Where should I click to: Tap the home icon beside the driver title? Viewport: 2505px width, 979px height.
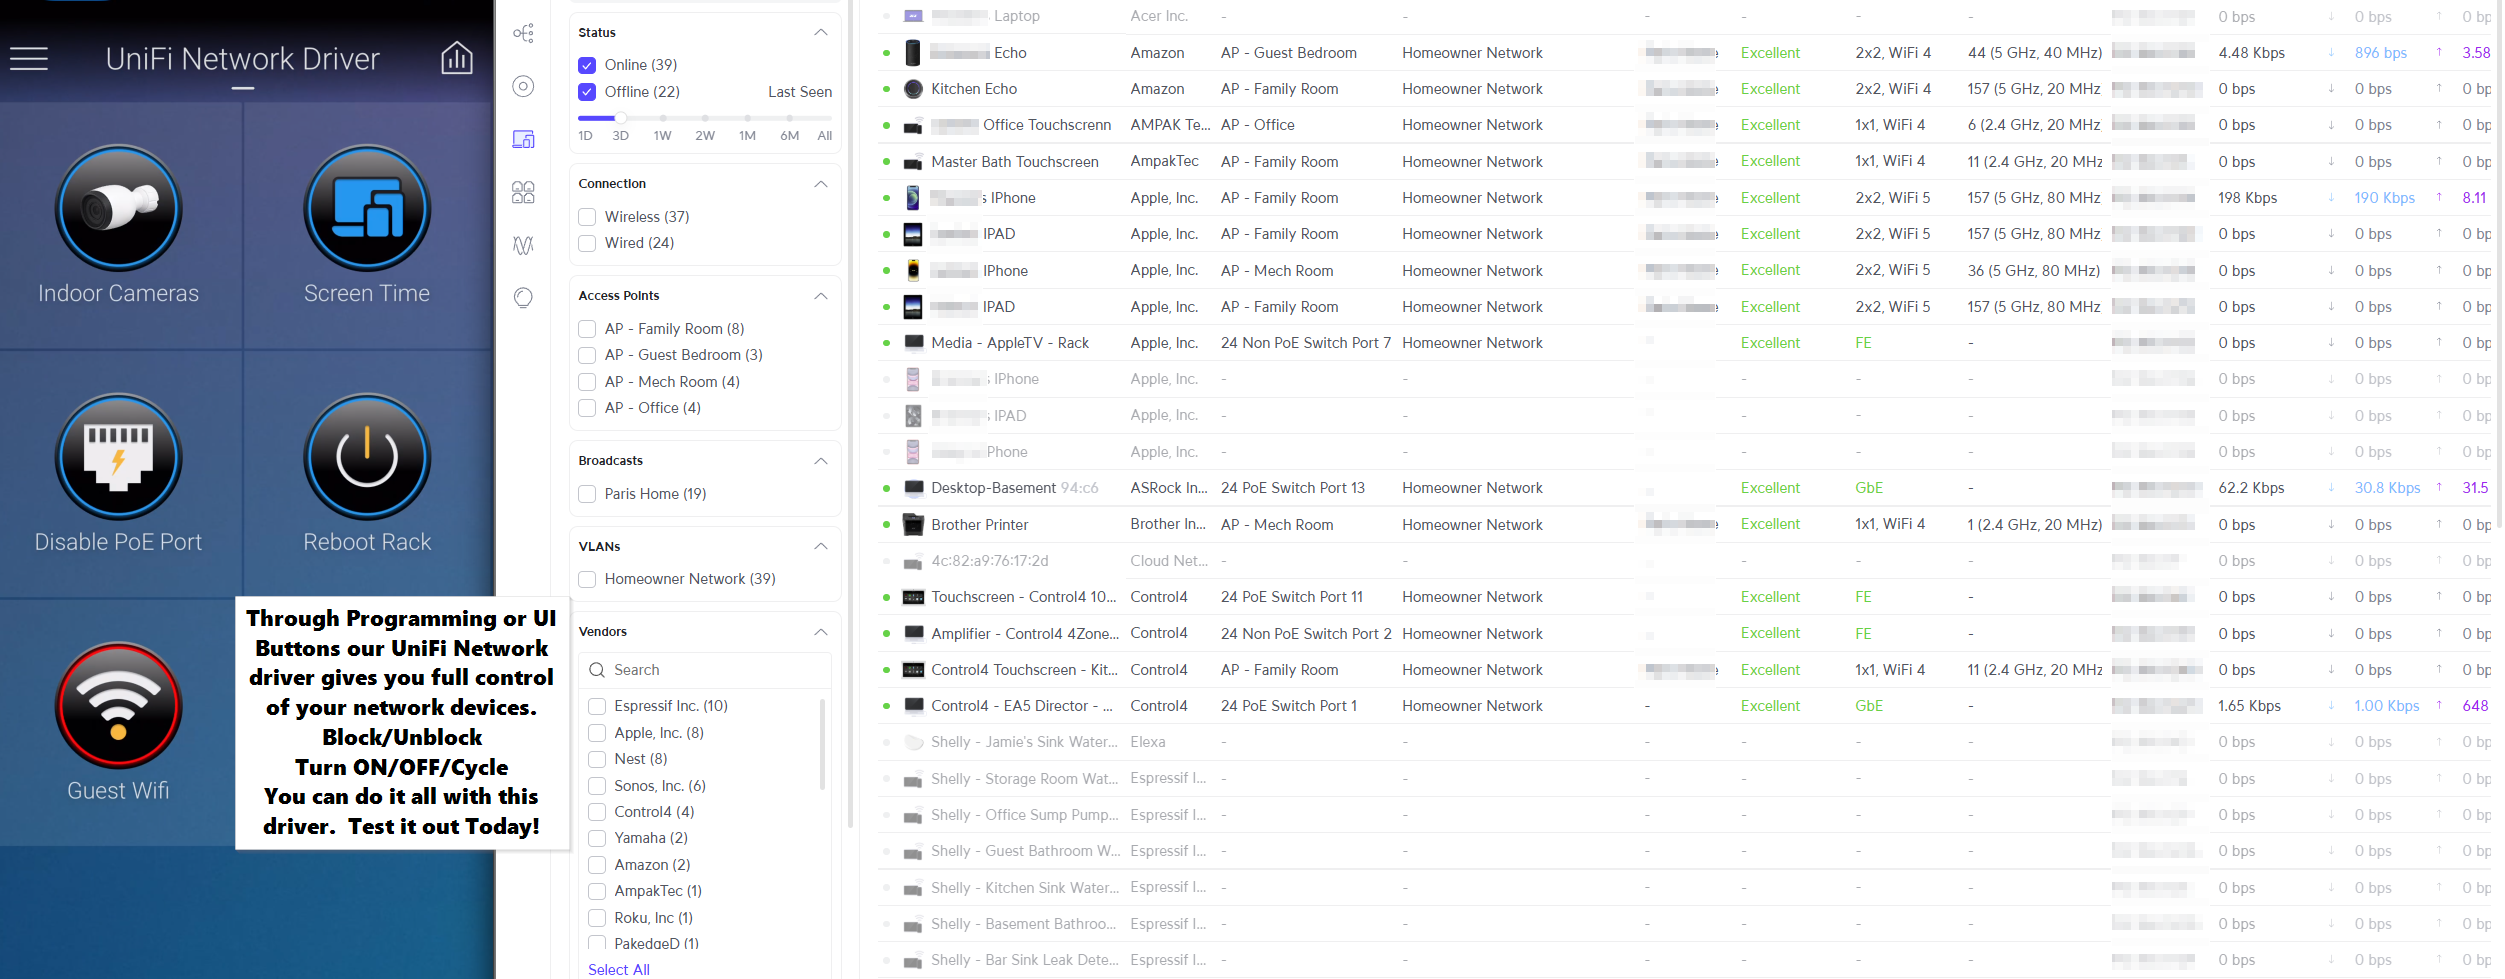(x=457, y=58)
